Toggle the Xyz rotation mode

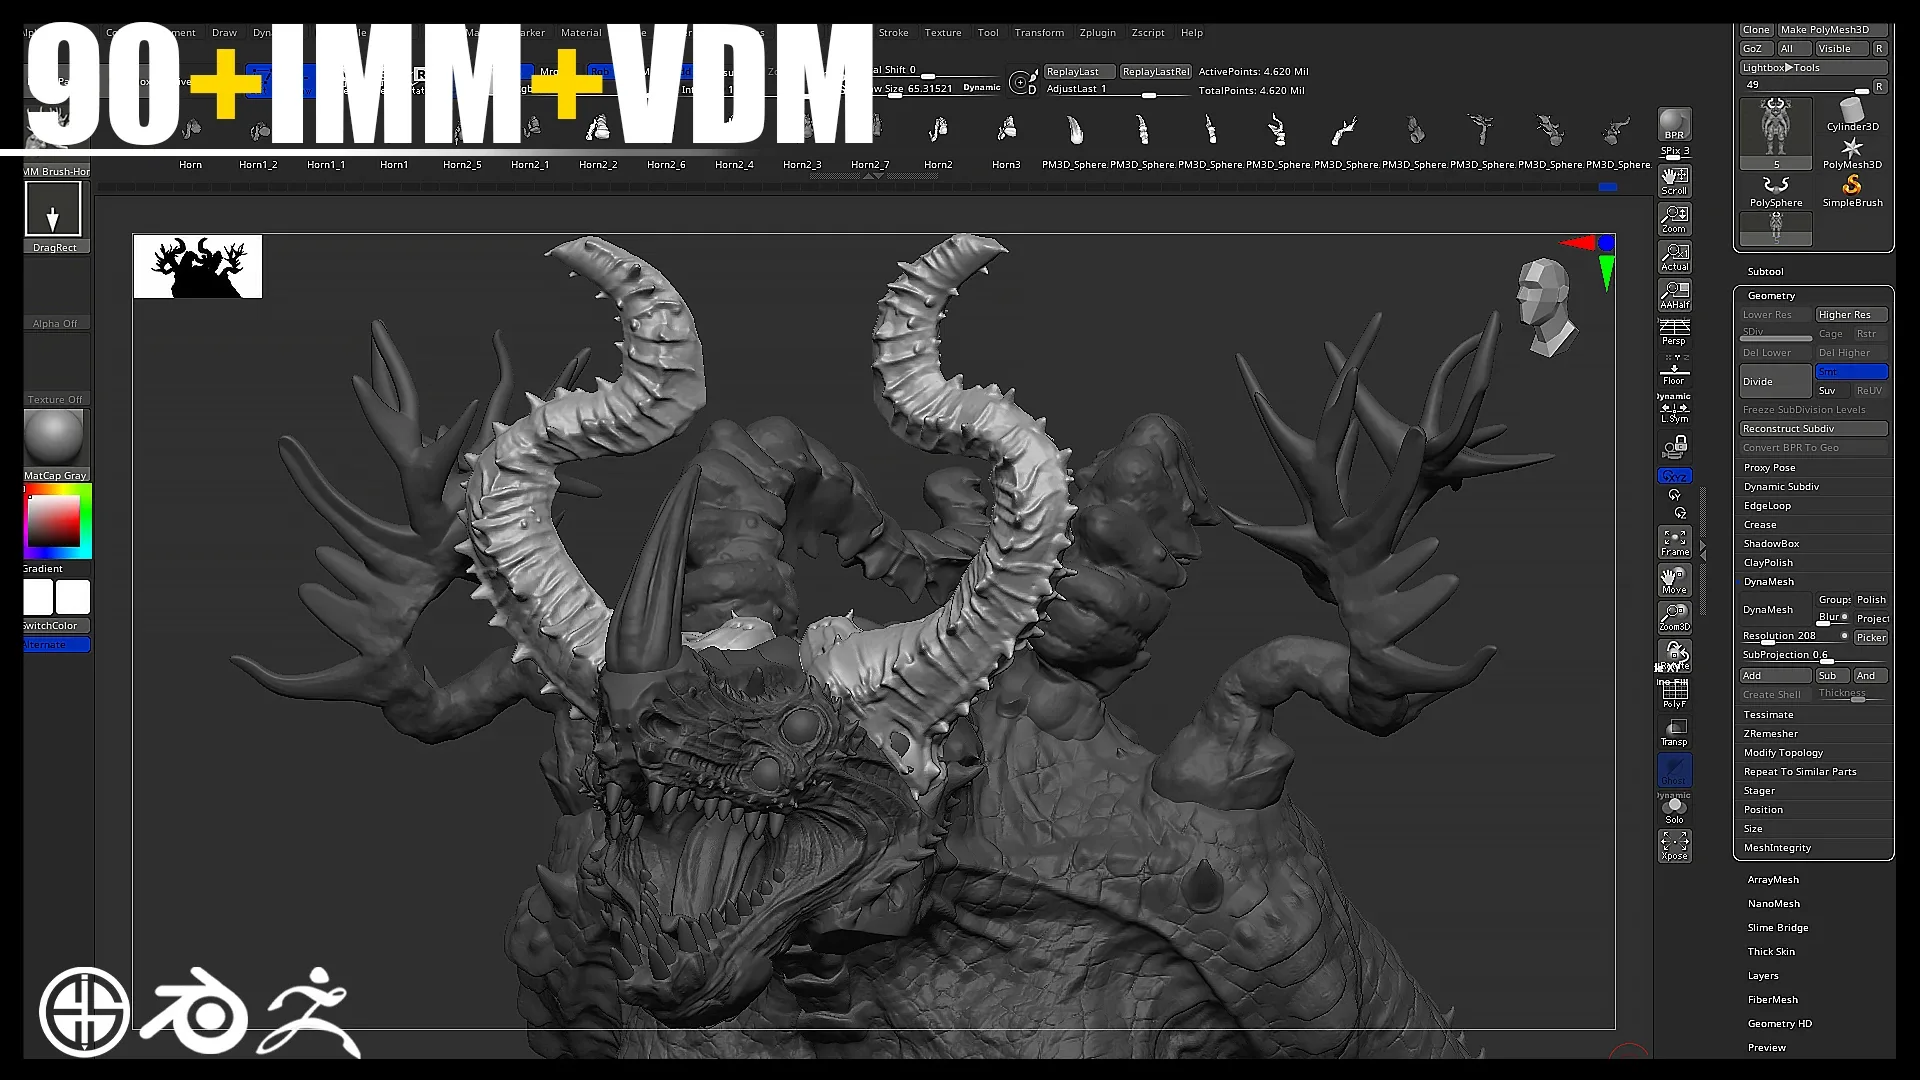[1674, 476]
